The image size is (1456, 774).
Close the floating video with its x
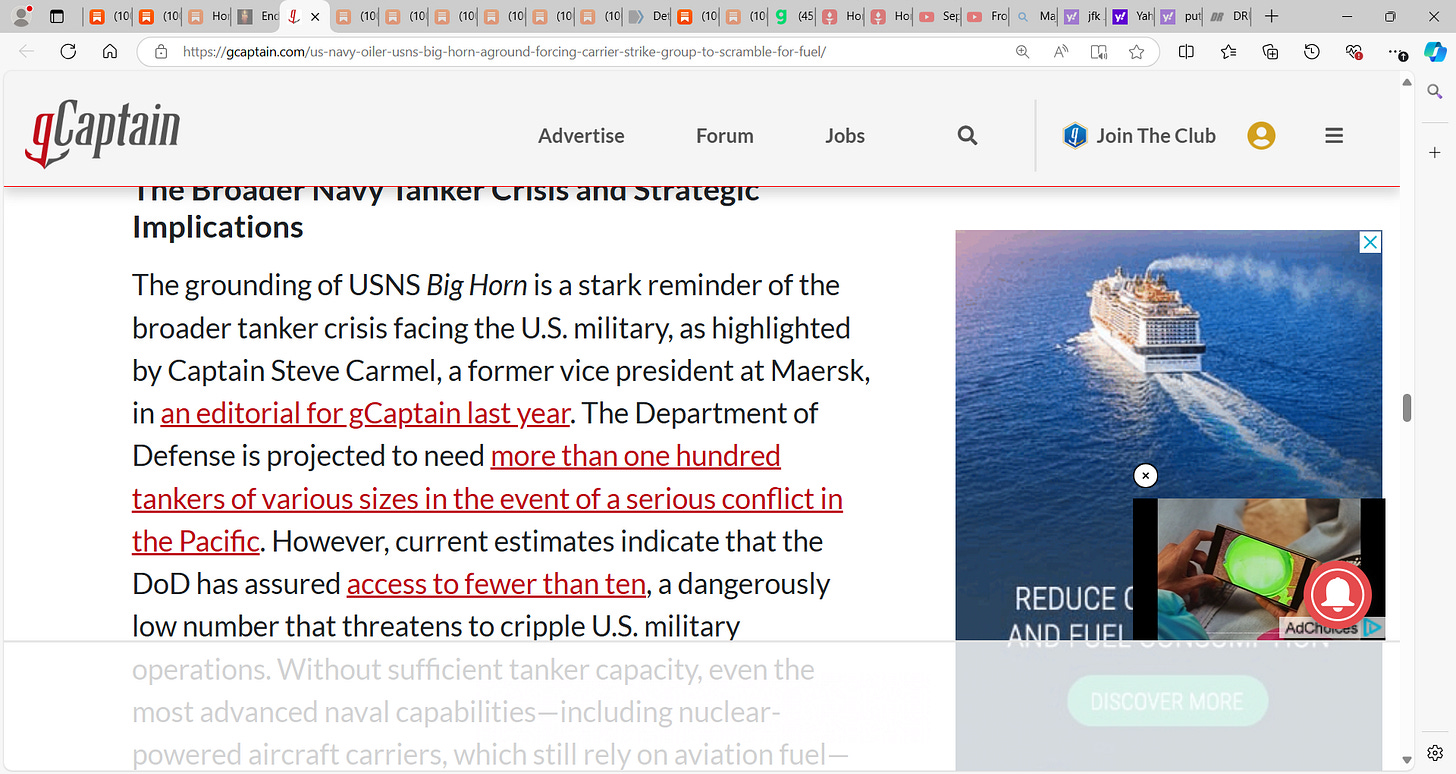(1146, 476)
